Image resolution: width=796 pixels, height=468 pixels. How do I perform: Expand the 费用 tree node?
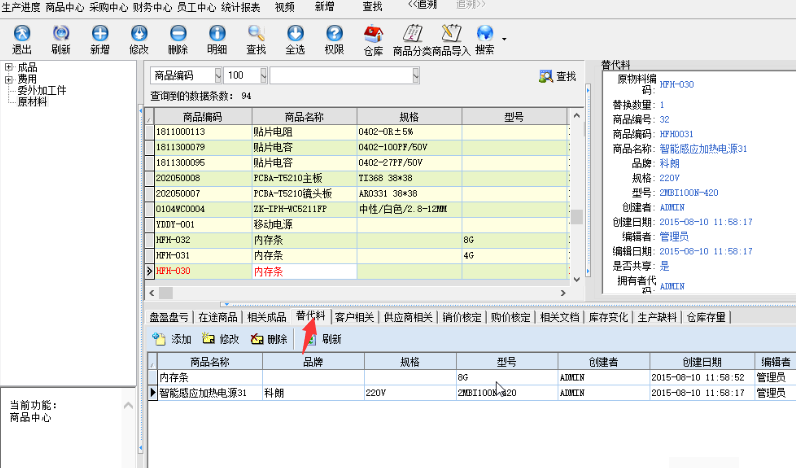coord(9,79)
